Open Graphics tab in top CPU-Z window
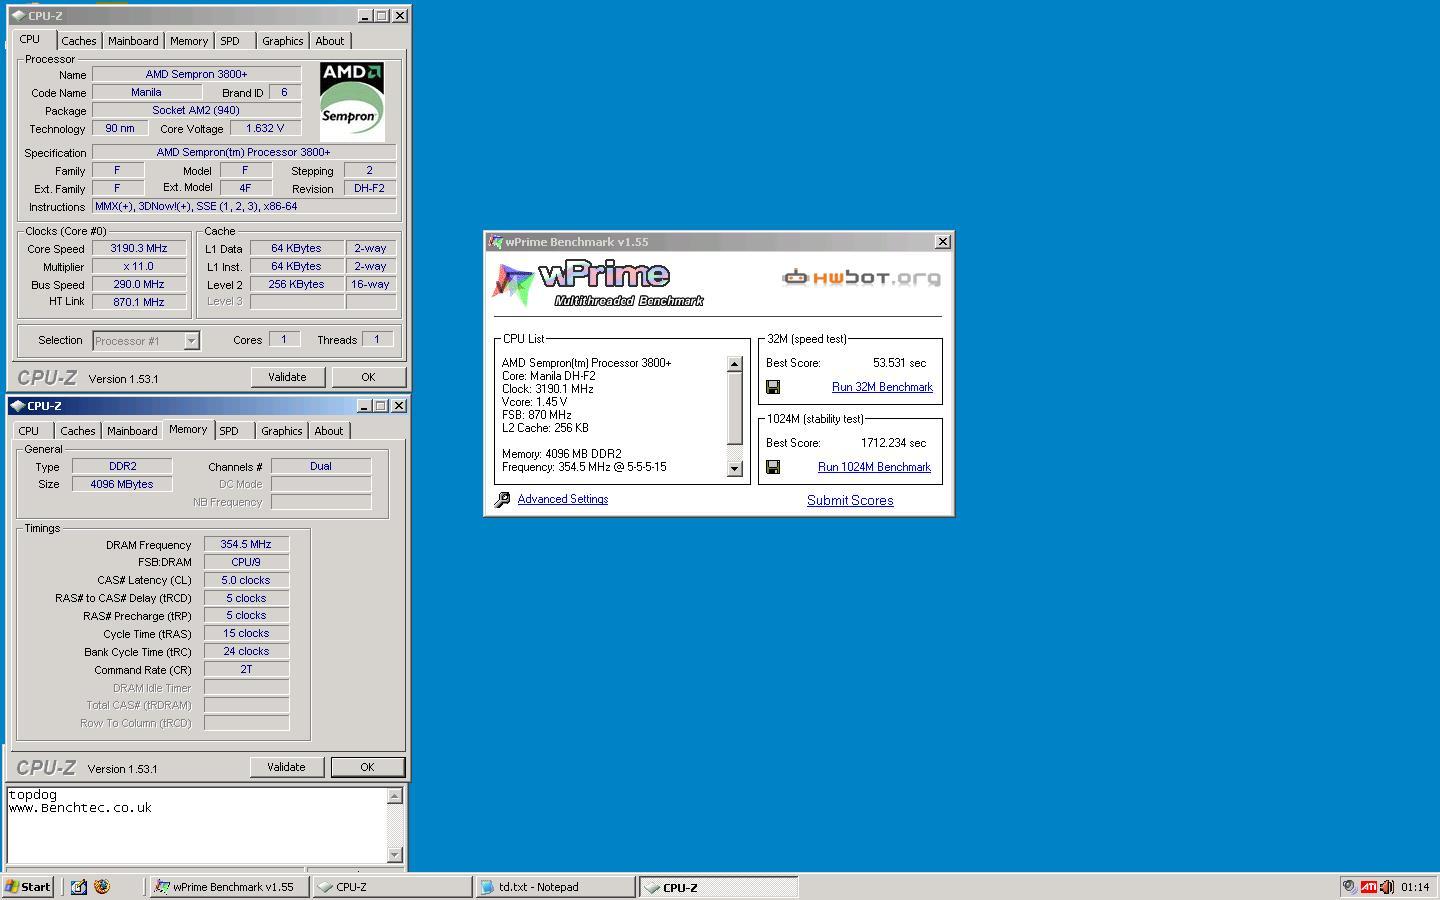 pyautogui.click(x=282, y=41)
